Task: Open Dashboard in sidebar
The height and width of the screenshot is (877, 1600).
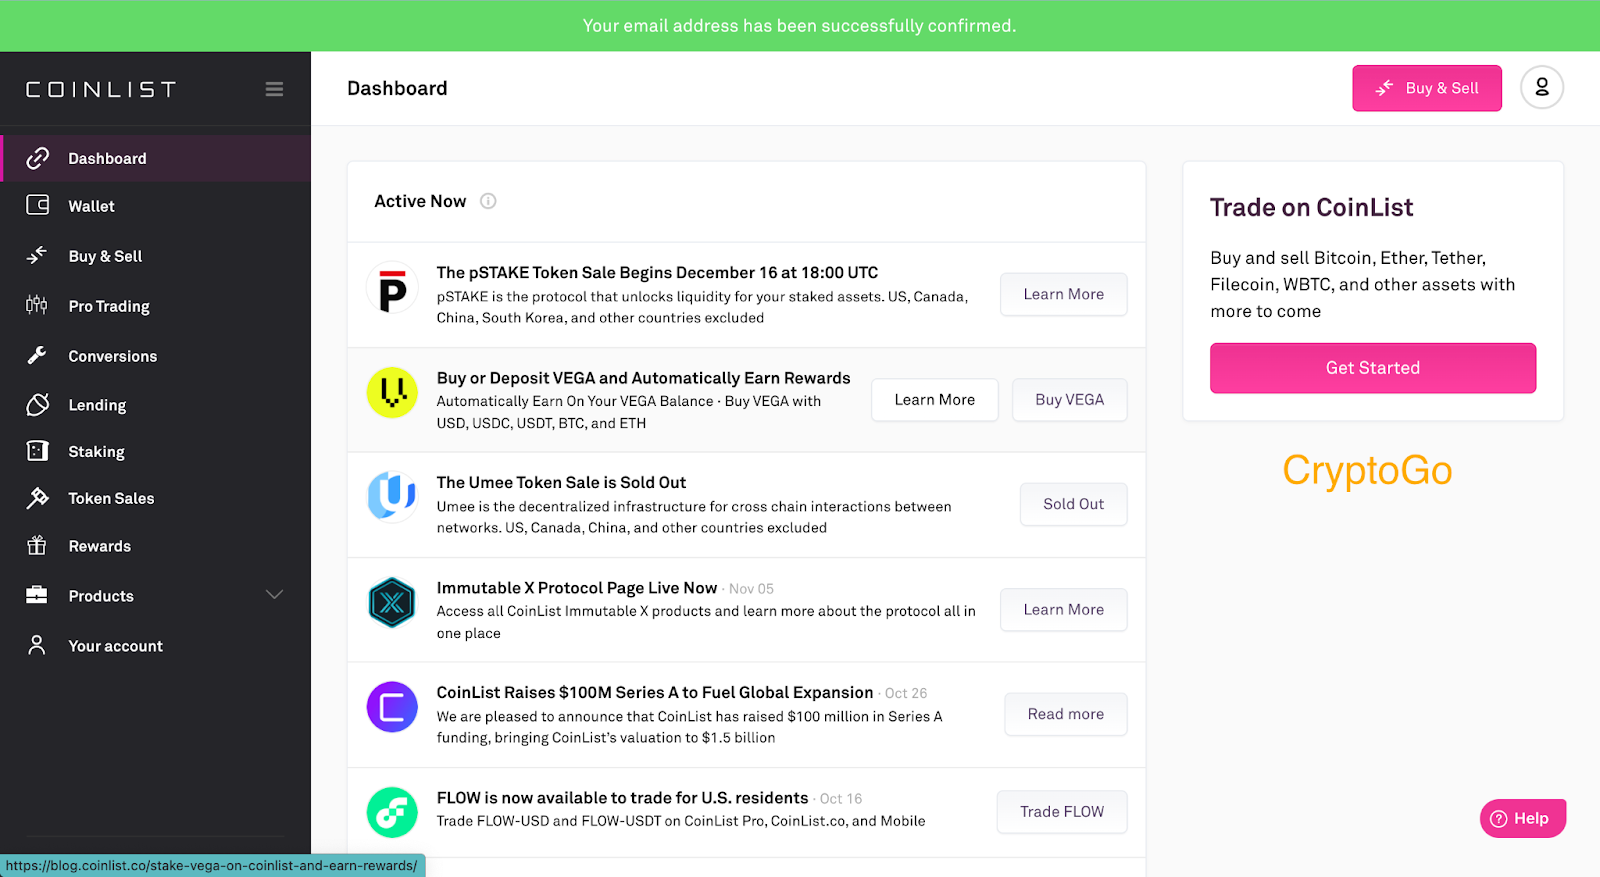Action: [156, 158]
